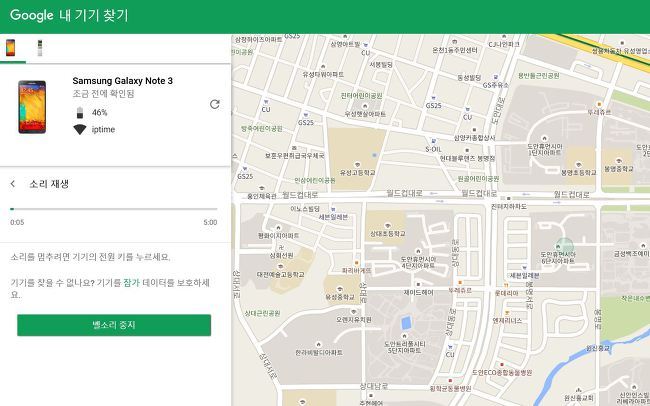650x406 pixels.
Task: Click the 원골어린이공원 park label
Action: pyautogui.click(x=478, y=179)
